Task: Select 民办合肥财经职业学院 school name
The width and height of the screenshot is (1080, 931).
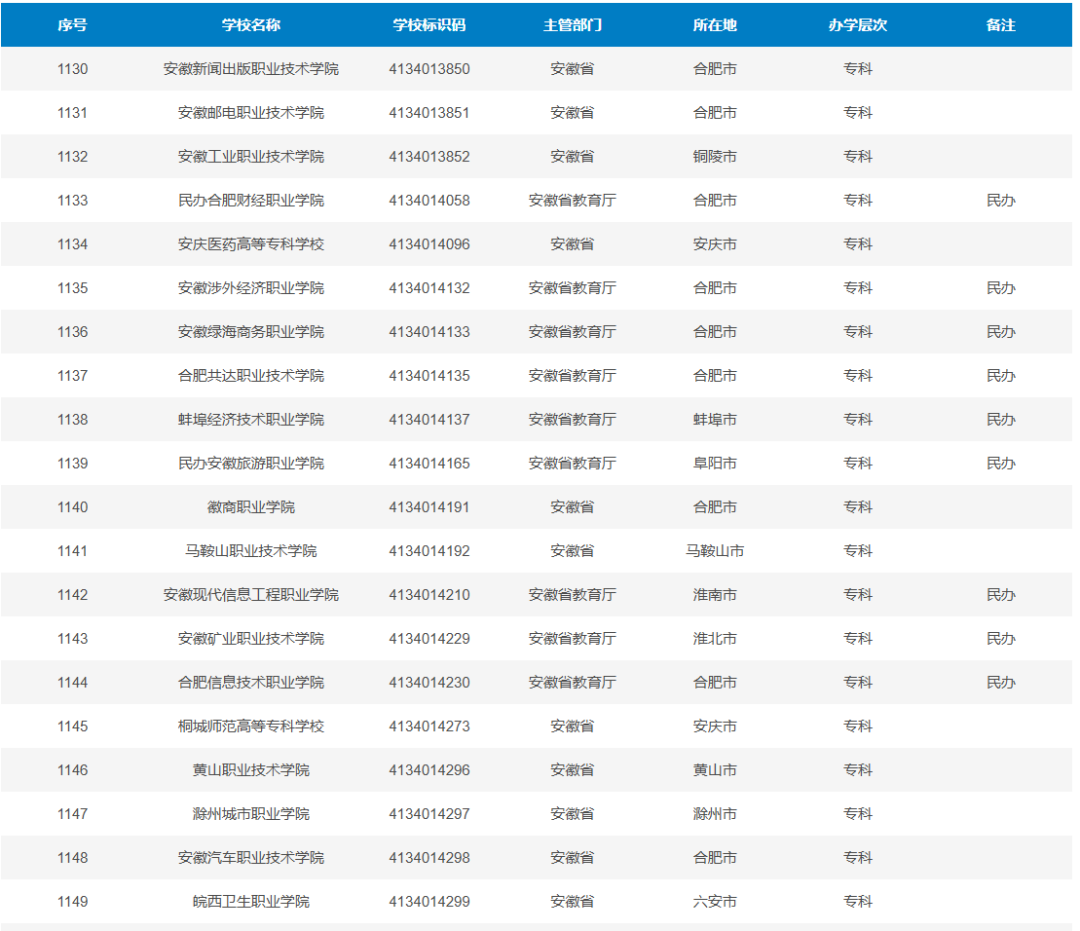Action: tap(251, 200)
